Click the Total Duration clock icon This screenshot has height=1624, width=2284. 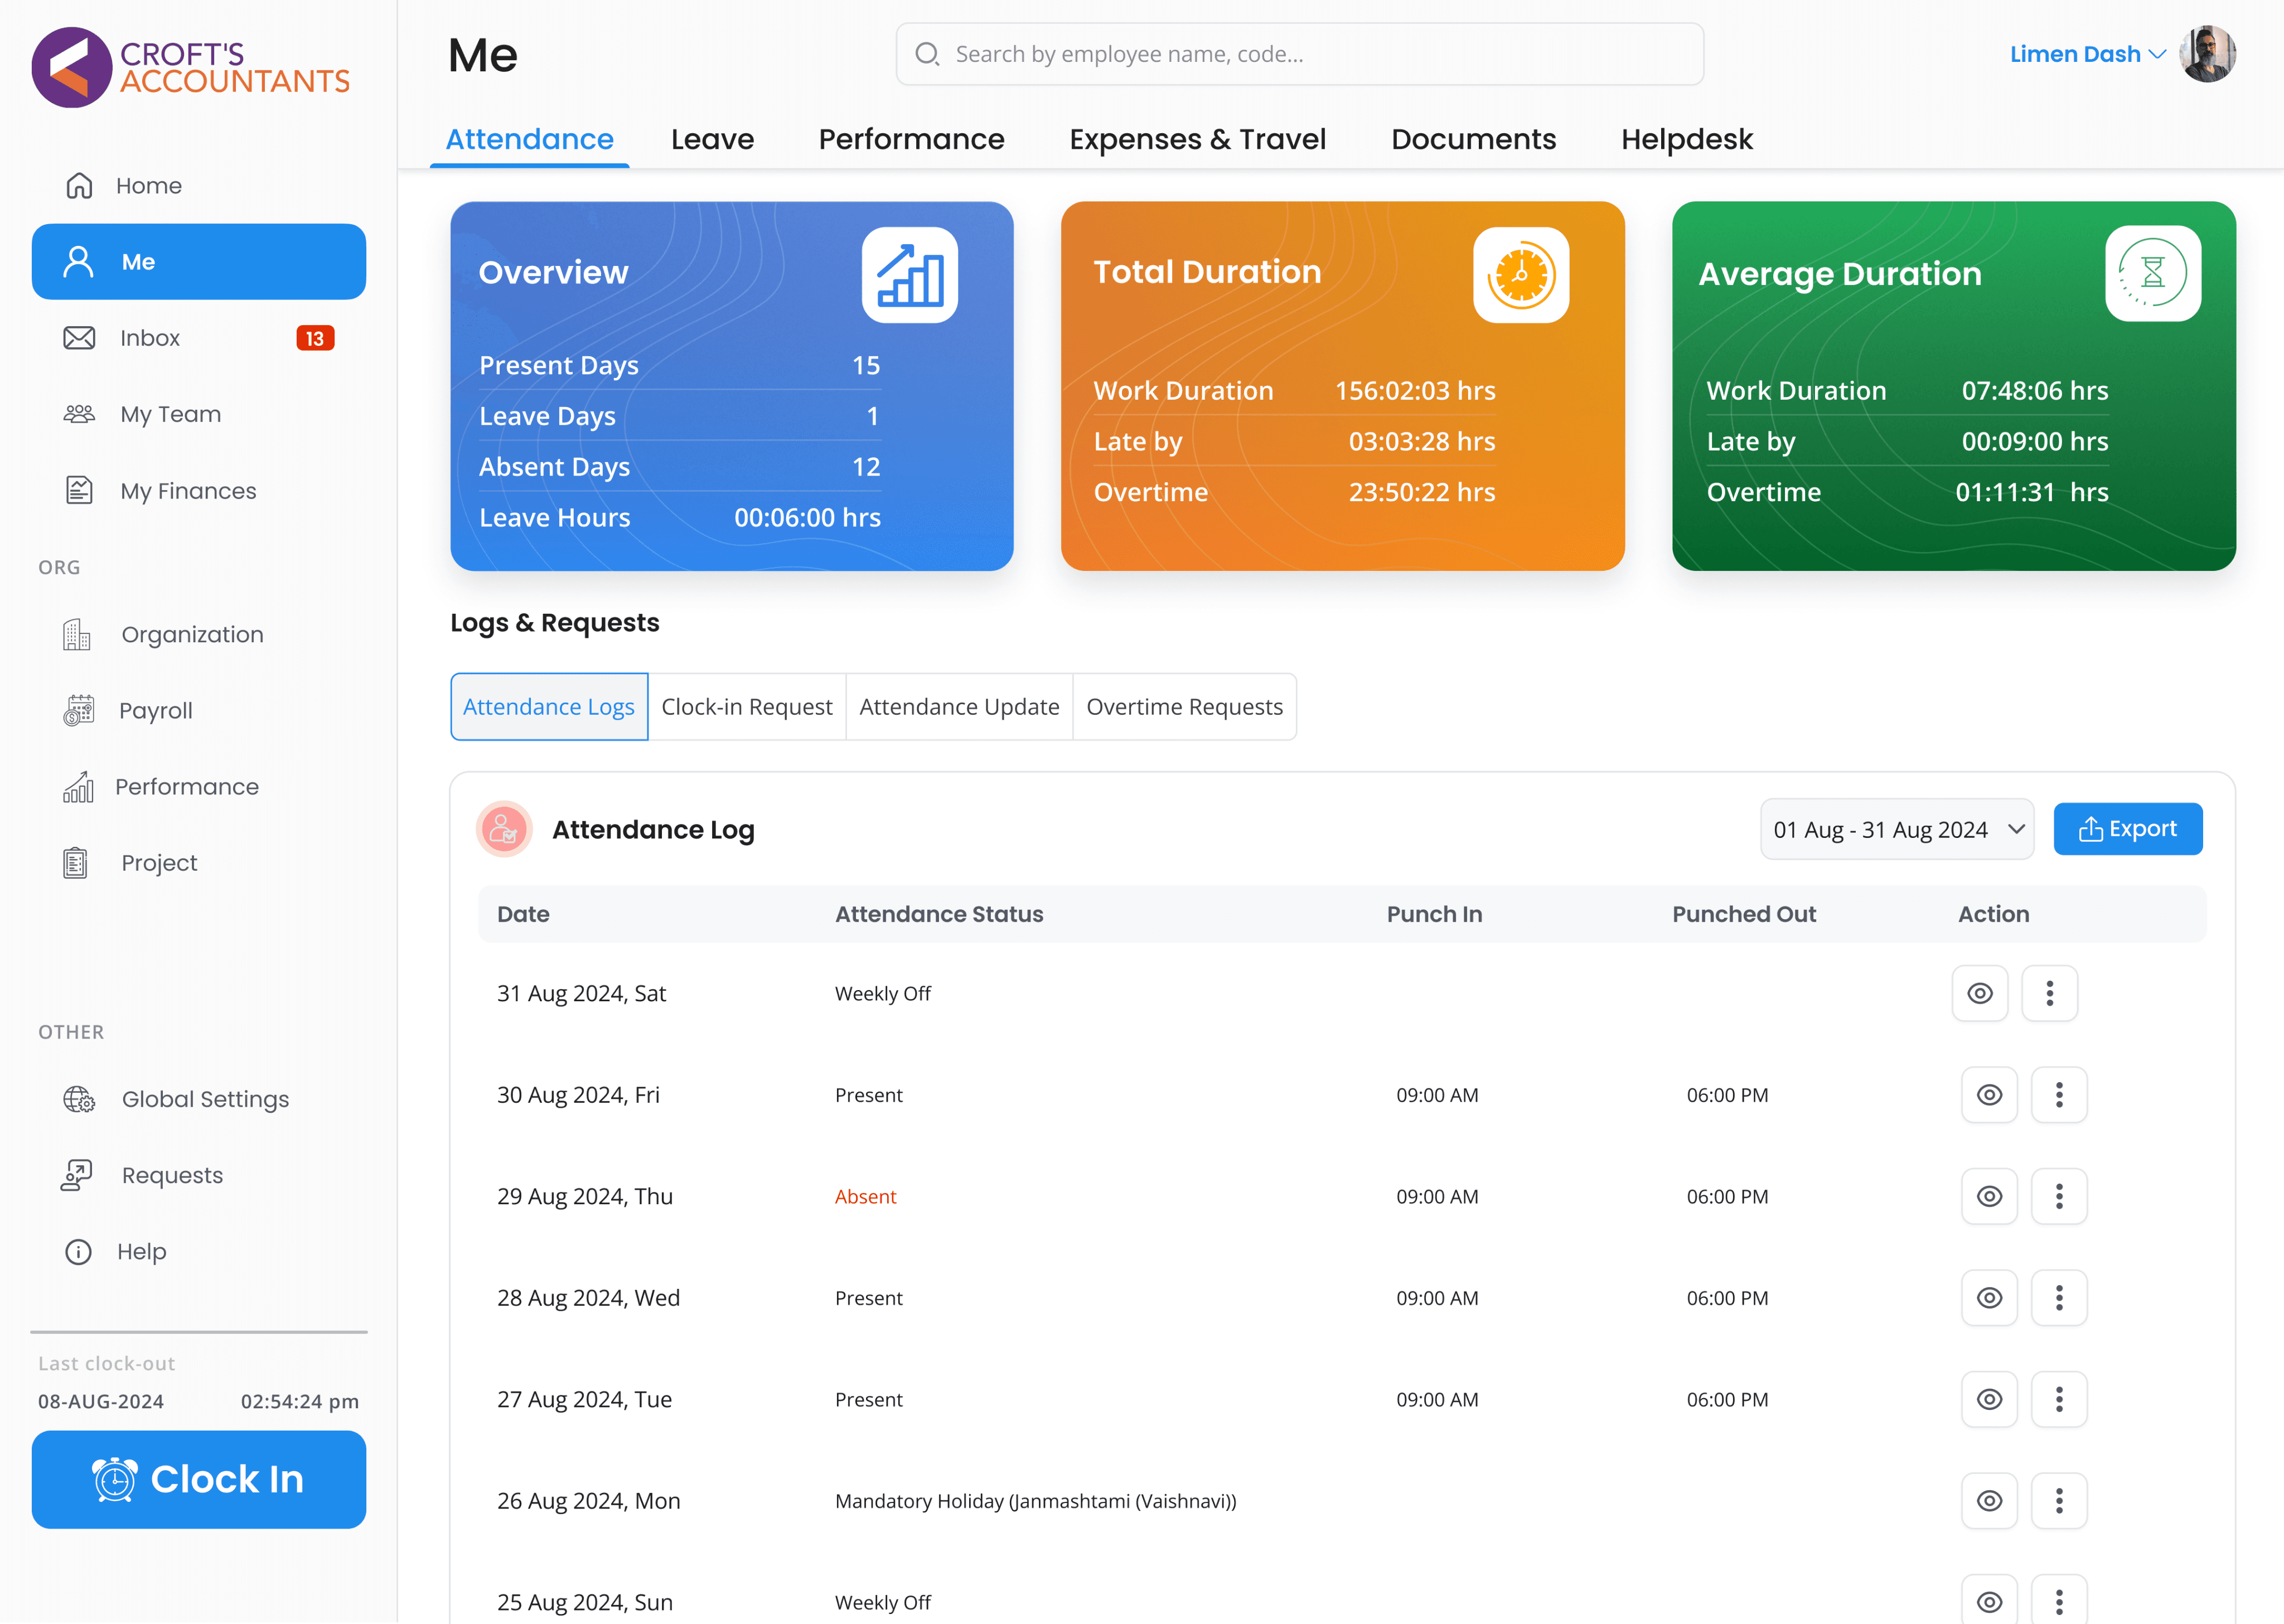pyautogui.click(x=1520, y=275)
